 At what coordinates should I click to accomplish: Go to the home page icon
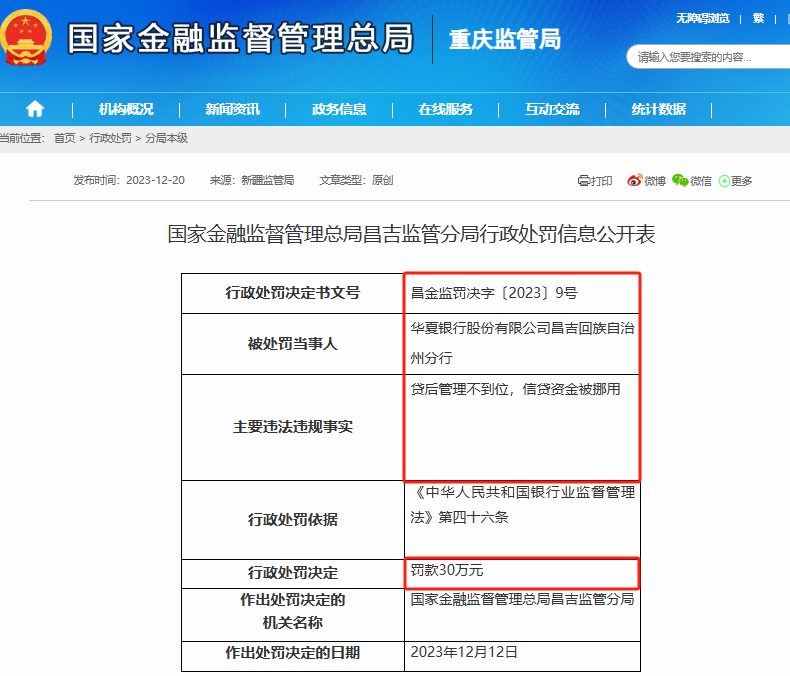coord(35,109)
